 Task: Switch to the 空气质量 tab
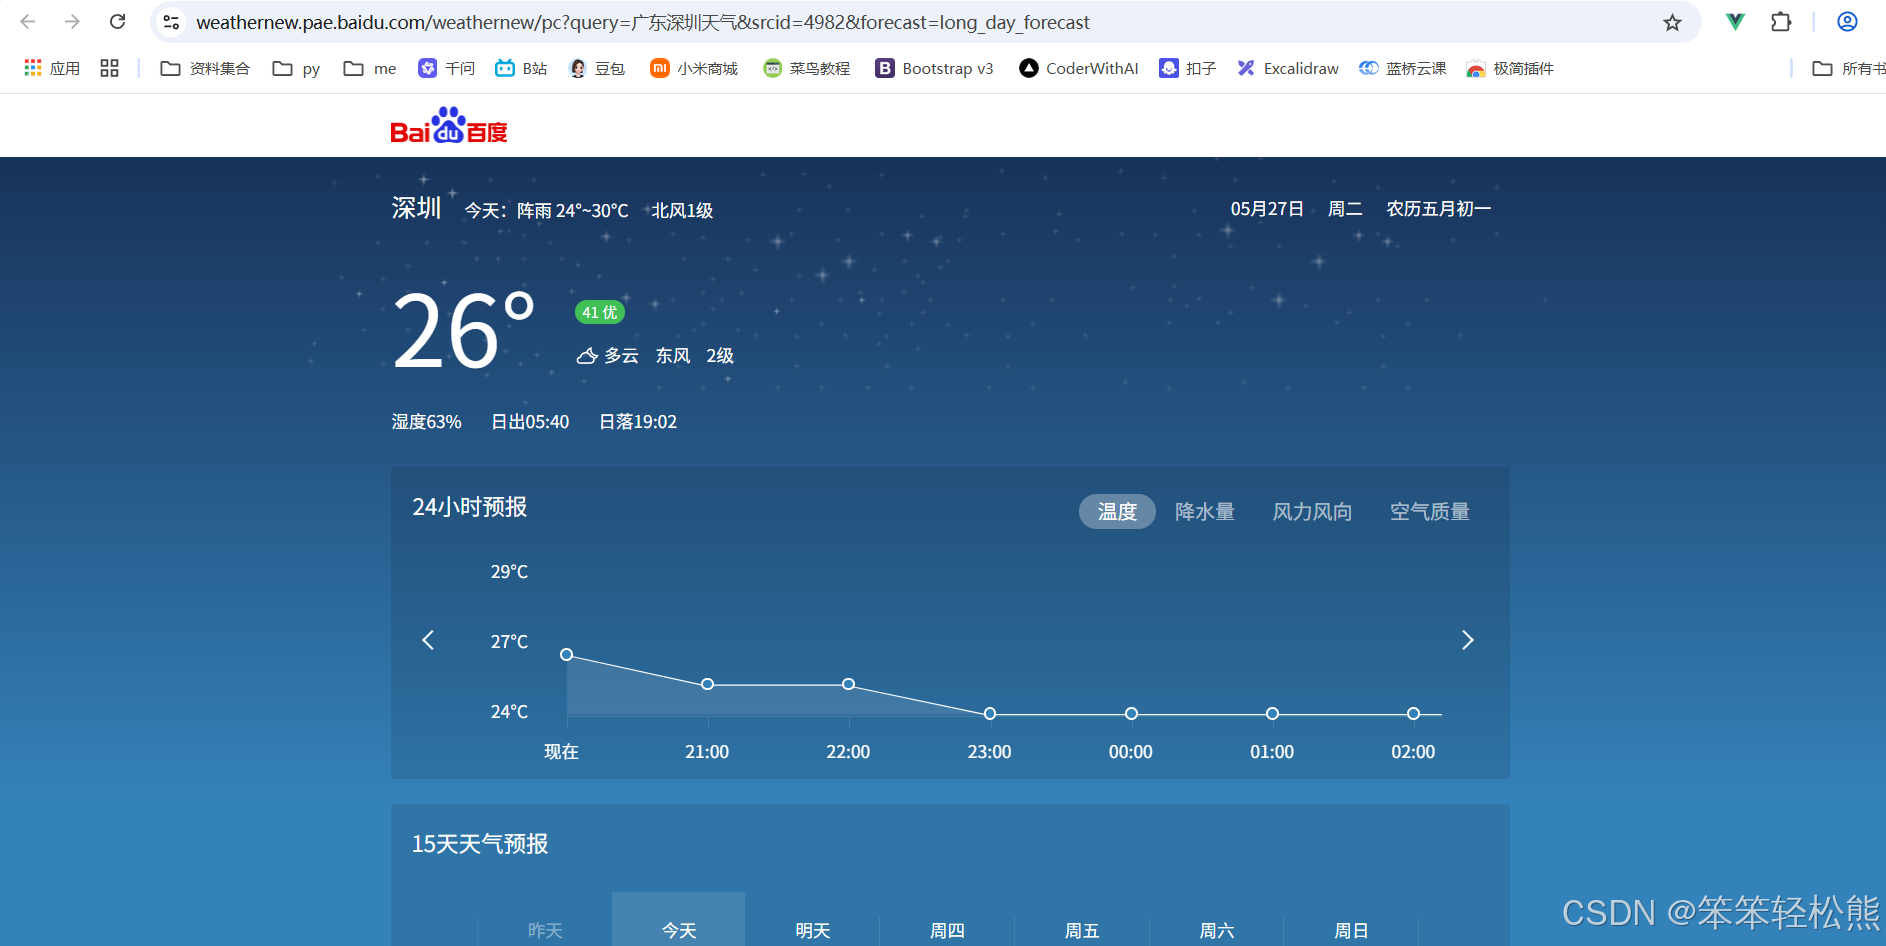[x=1430, y=511]
